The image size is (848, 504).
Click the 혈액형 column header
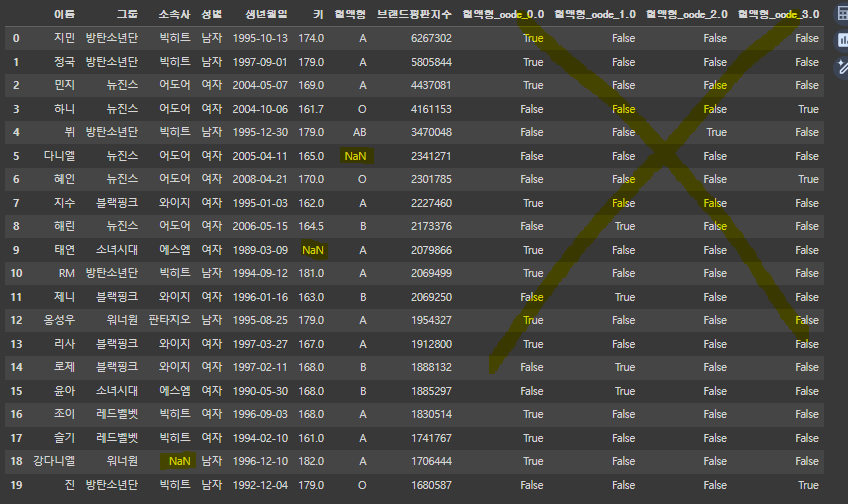click(350, 15)
